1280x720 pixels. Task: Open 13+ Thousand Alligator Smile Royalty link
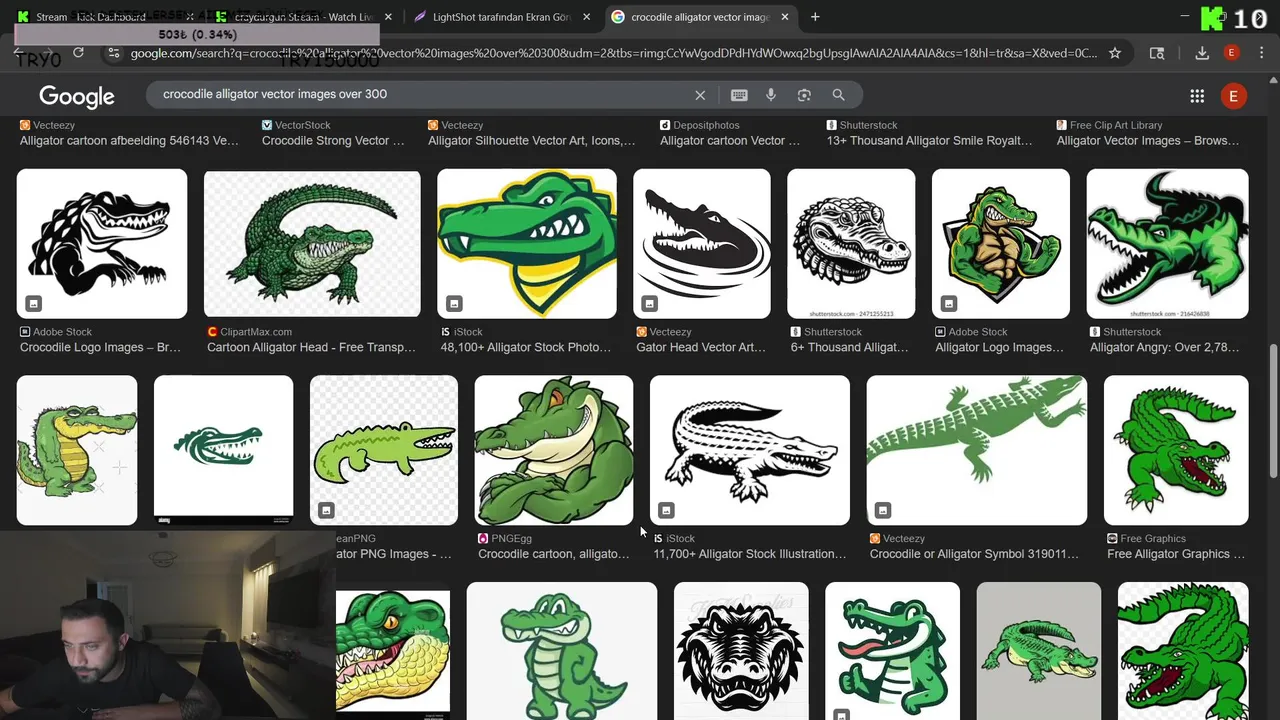click(x=929, y=141)
